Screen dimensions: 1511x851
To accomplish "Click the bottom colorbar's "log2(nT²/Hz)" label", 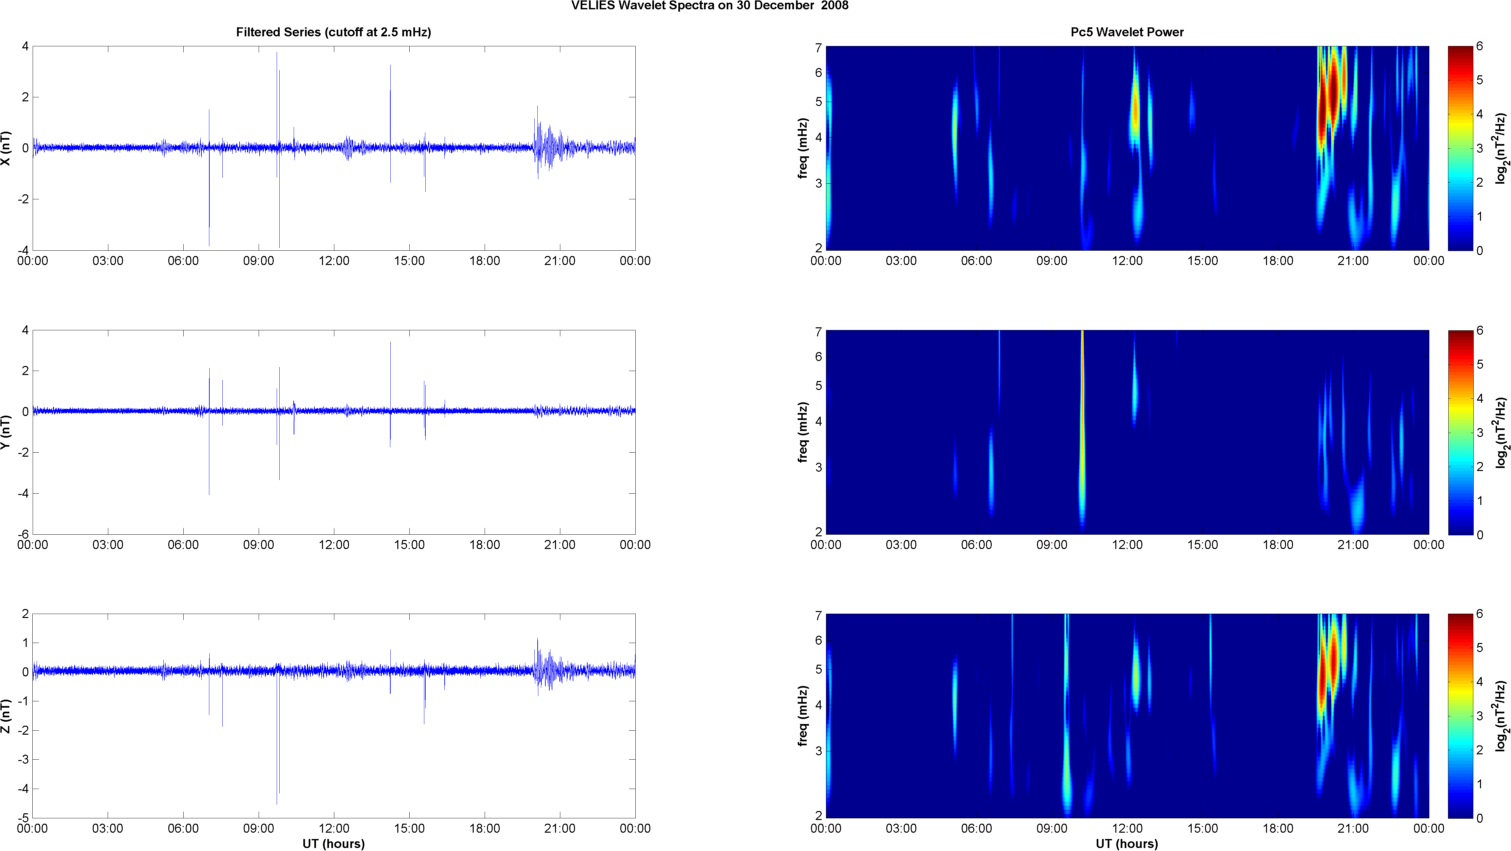I will pyautogui.click(x=1502, y=716).
